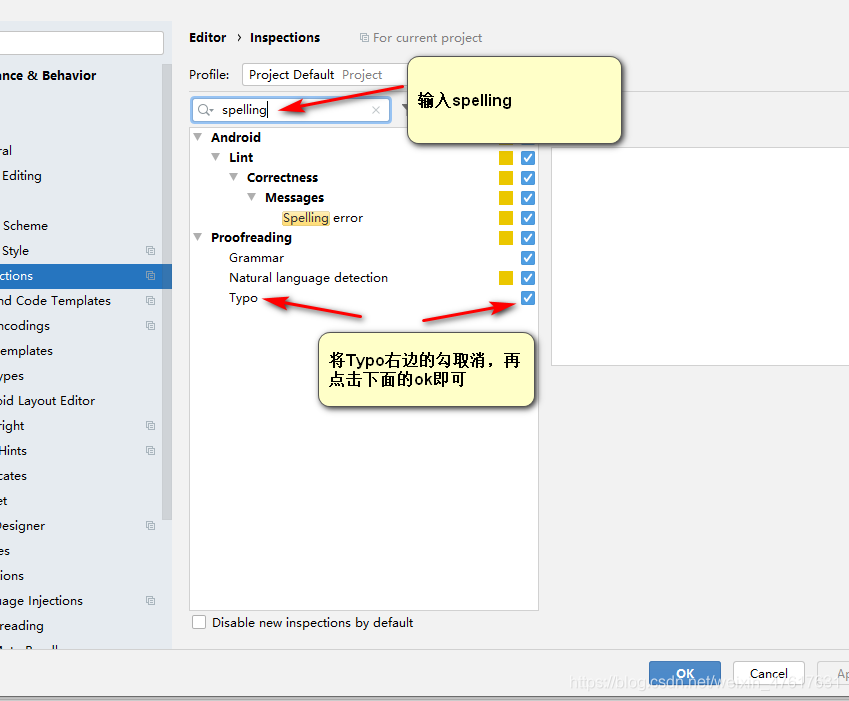Click project-level icon beside Style sidebar item
This screenshot has width=849, height=701.
[151, 251]
